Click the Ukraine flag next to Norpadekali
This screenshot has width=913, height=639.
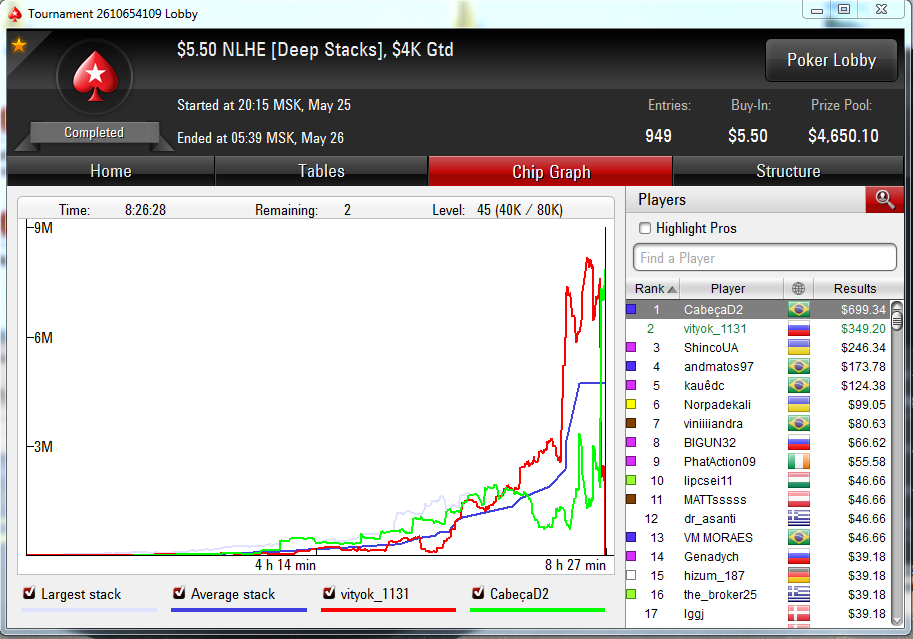798,405
